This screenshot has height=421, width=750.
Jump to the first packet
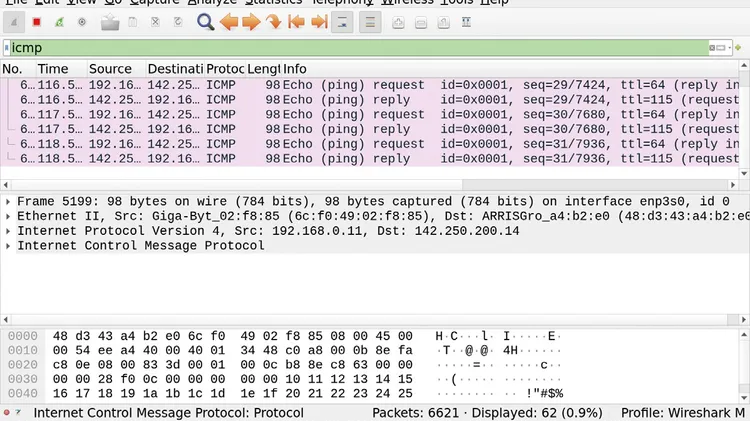coord(297,22)
